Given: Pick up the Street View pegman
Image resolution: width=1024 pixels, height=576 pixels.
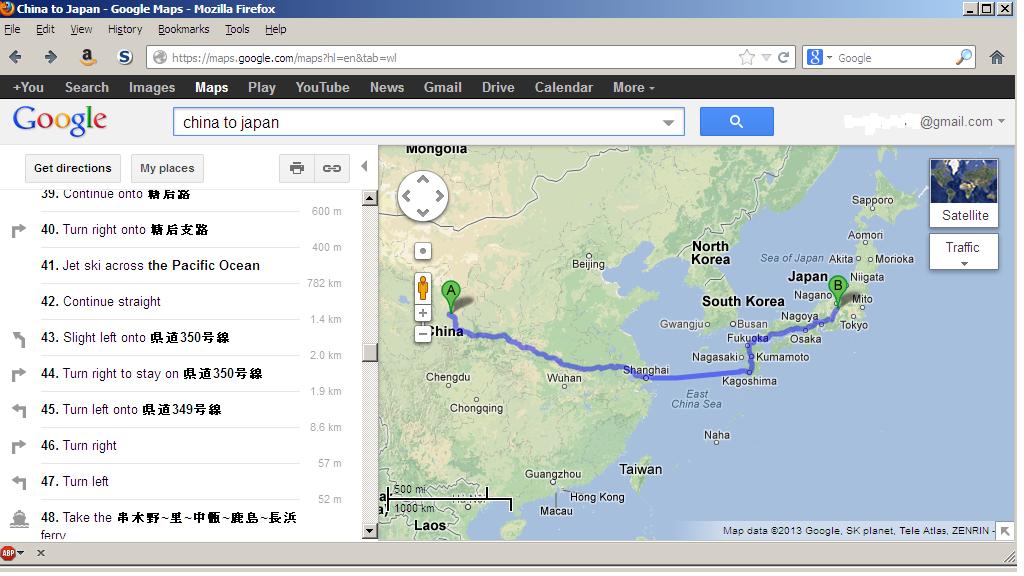Looking at the screenshot, I should (x=423, y=287).
